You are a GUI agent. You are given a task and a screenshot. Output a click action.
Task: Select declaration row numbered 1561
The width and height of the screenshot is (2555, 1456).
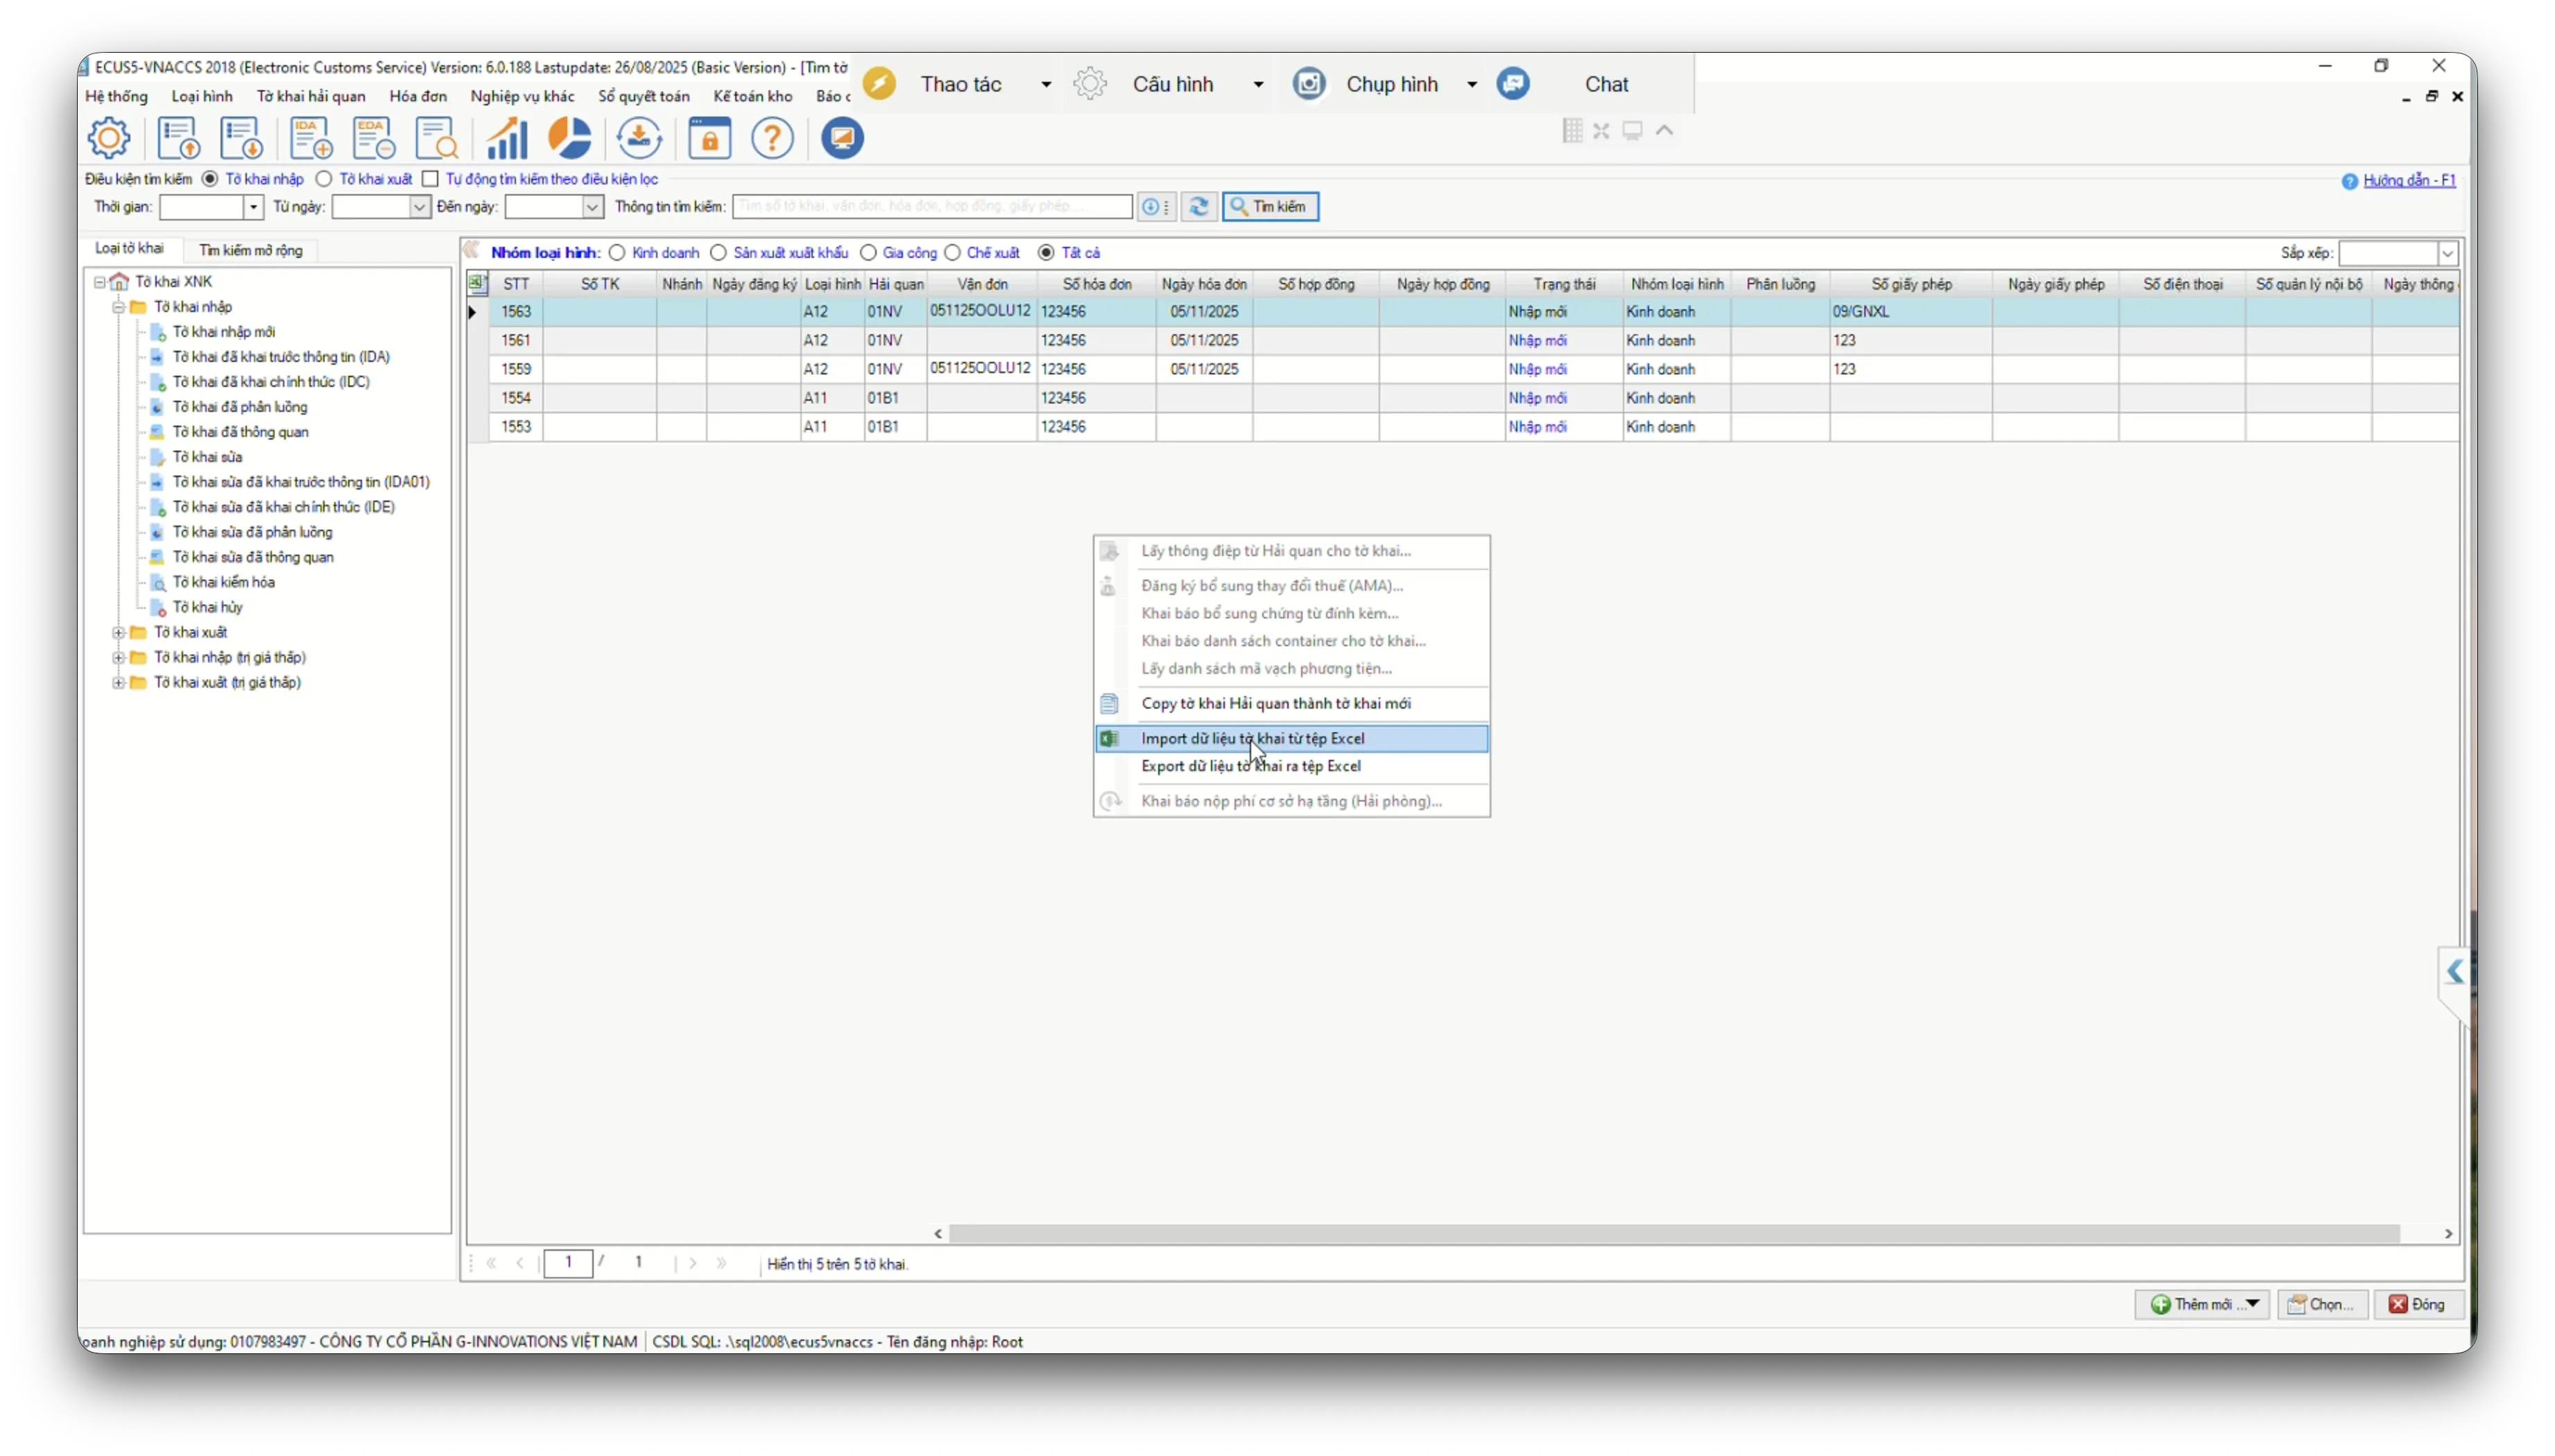(516, 340)
